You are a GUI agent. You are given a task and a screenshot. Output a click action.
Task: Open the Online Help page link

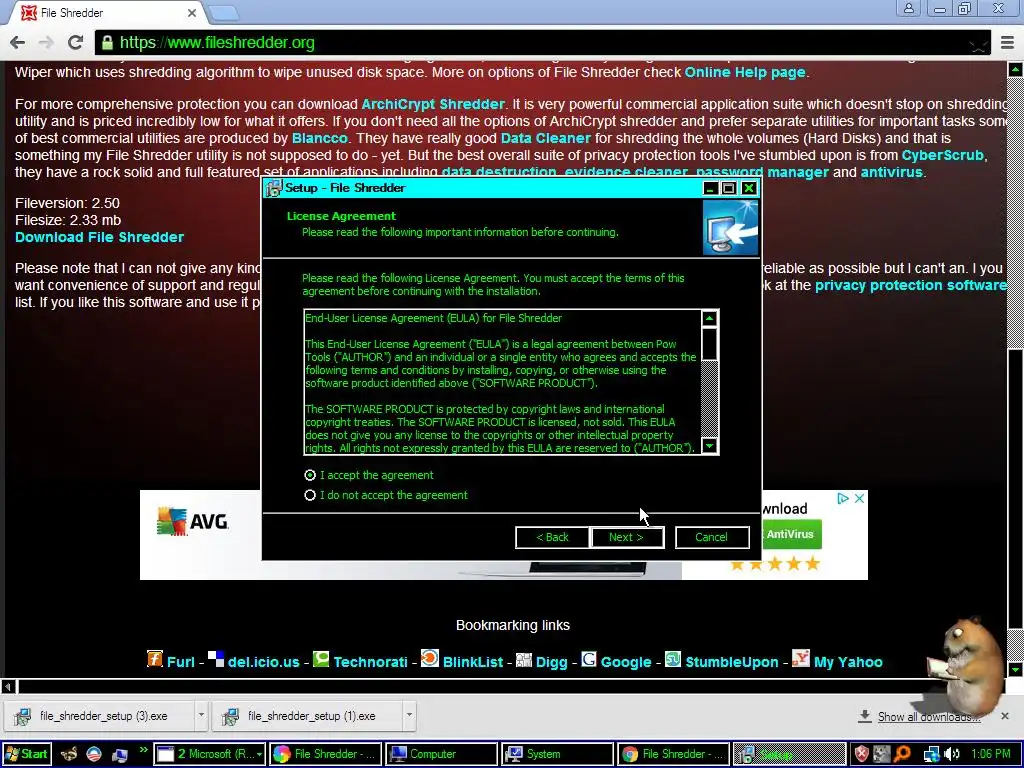[x=744, y=72]
